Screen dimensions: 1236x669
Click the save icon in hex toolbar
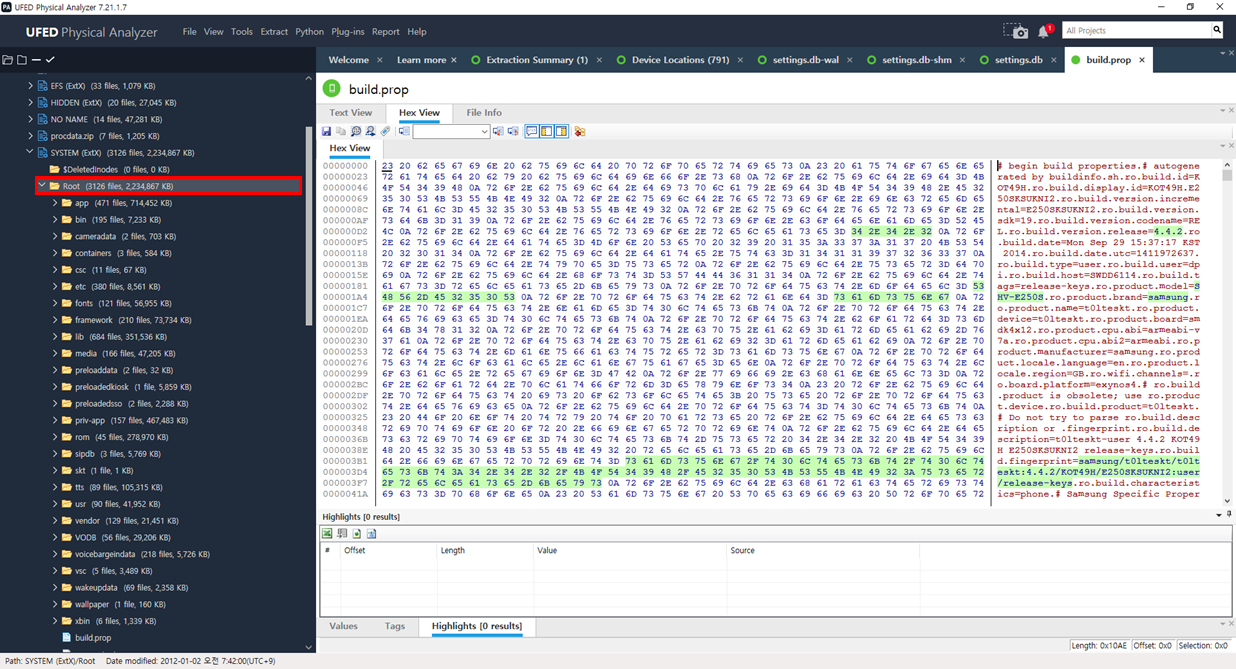[326, 131]
